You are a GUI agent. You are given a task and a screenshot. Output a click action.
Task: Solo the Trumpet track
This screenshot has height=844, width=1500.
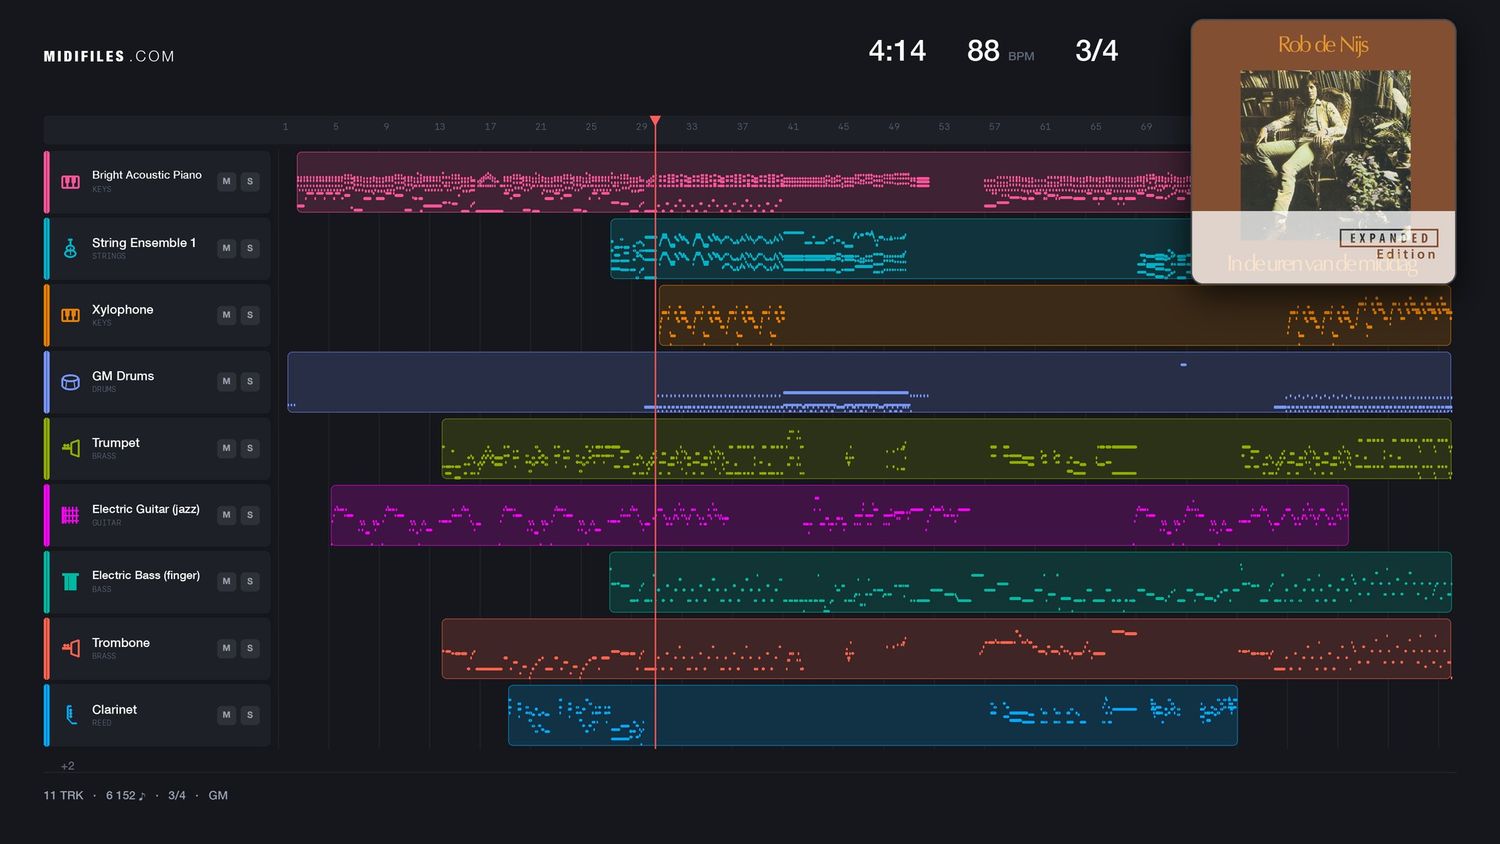click(x=250, y=448)
